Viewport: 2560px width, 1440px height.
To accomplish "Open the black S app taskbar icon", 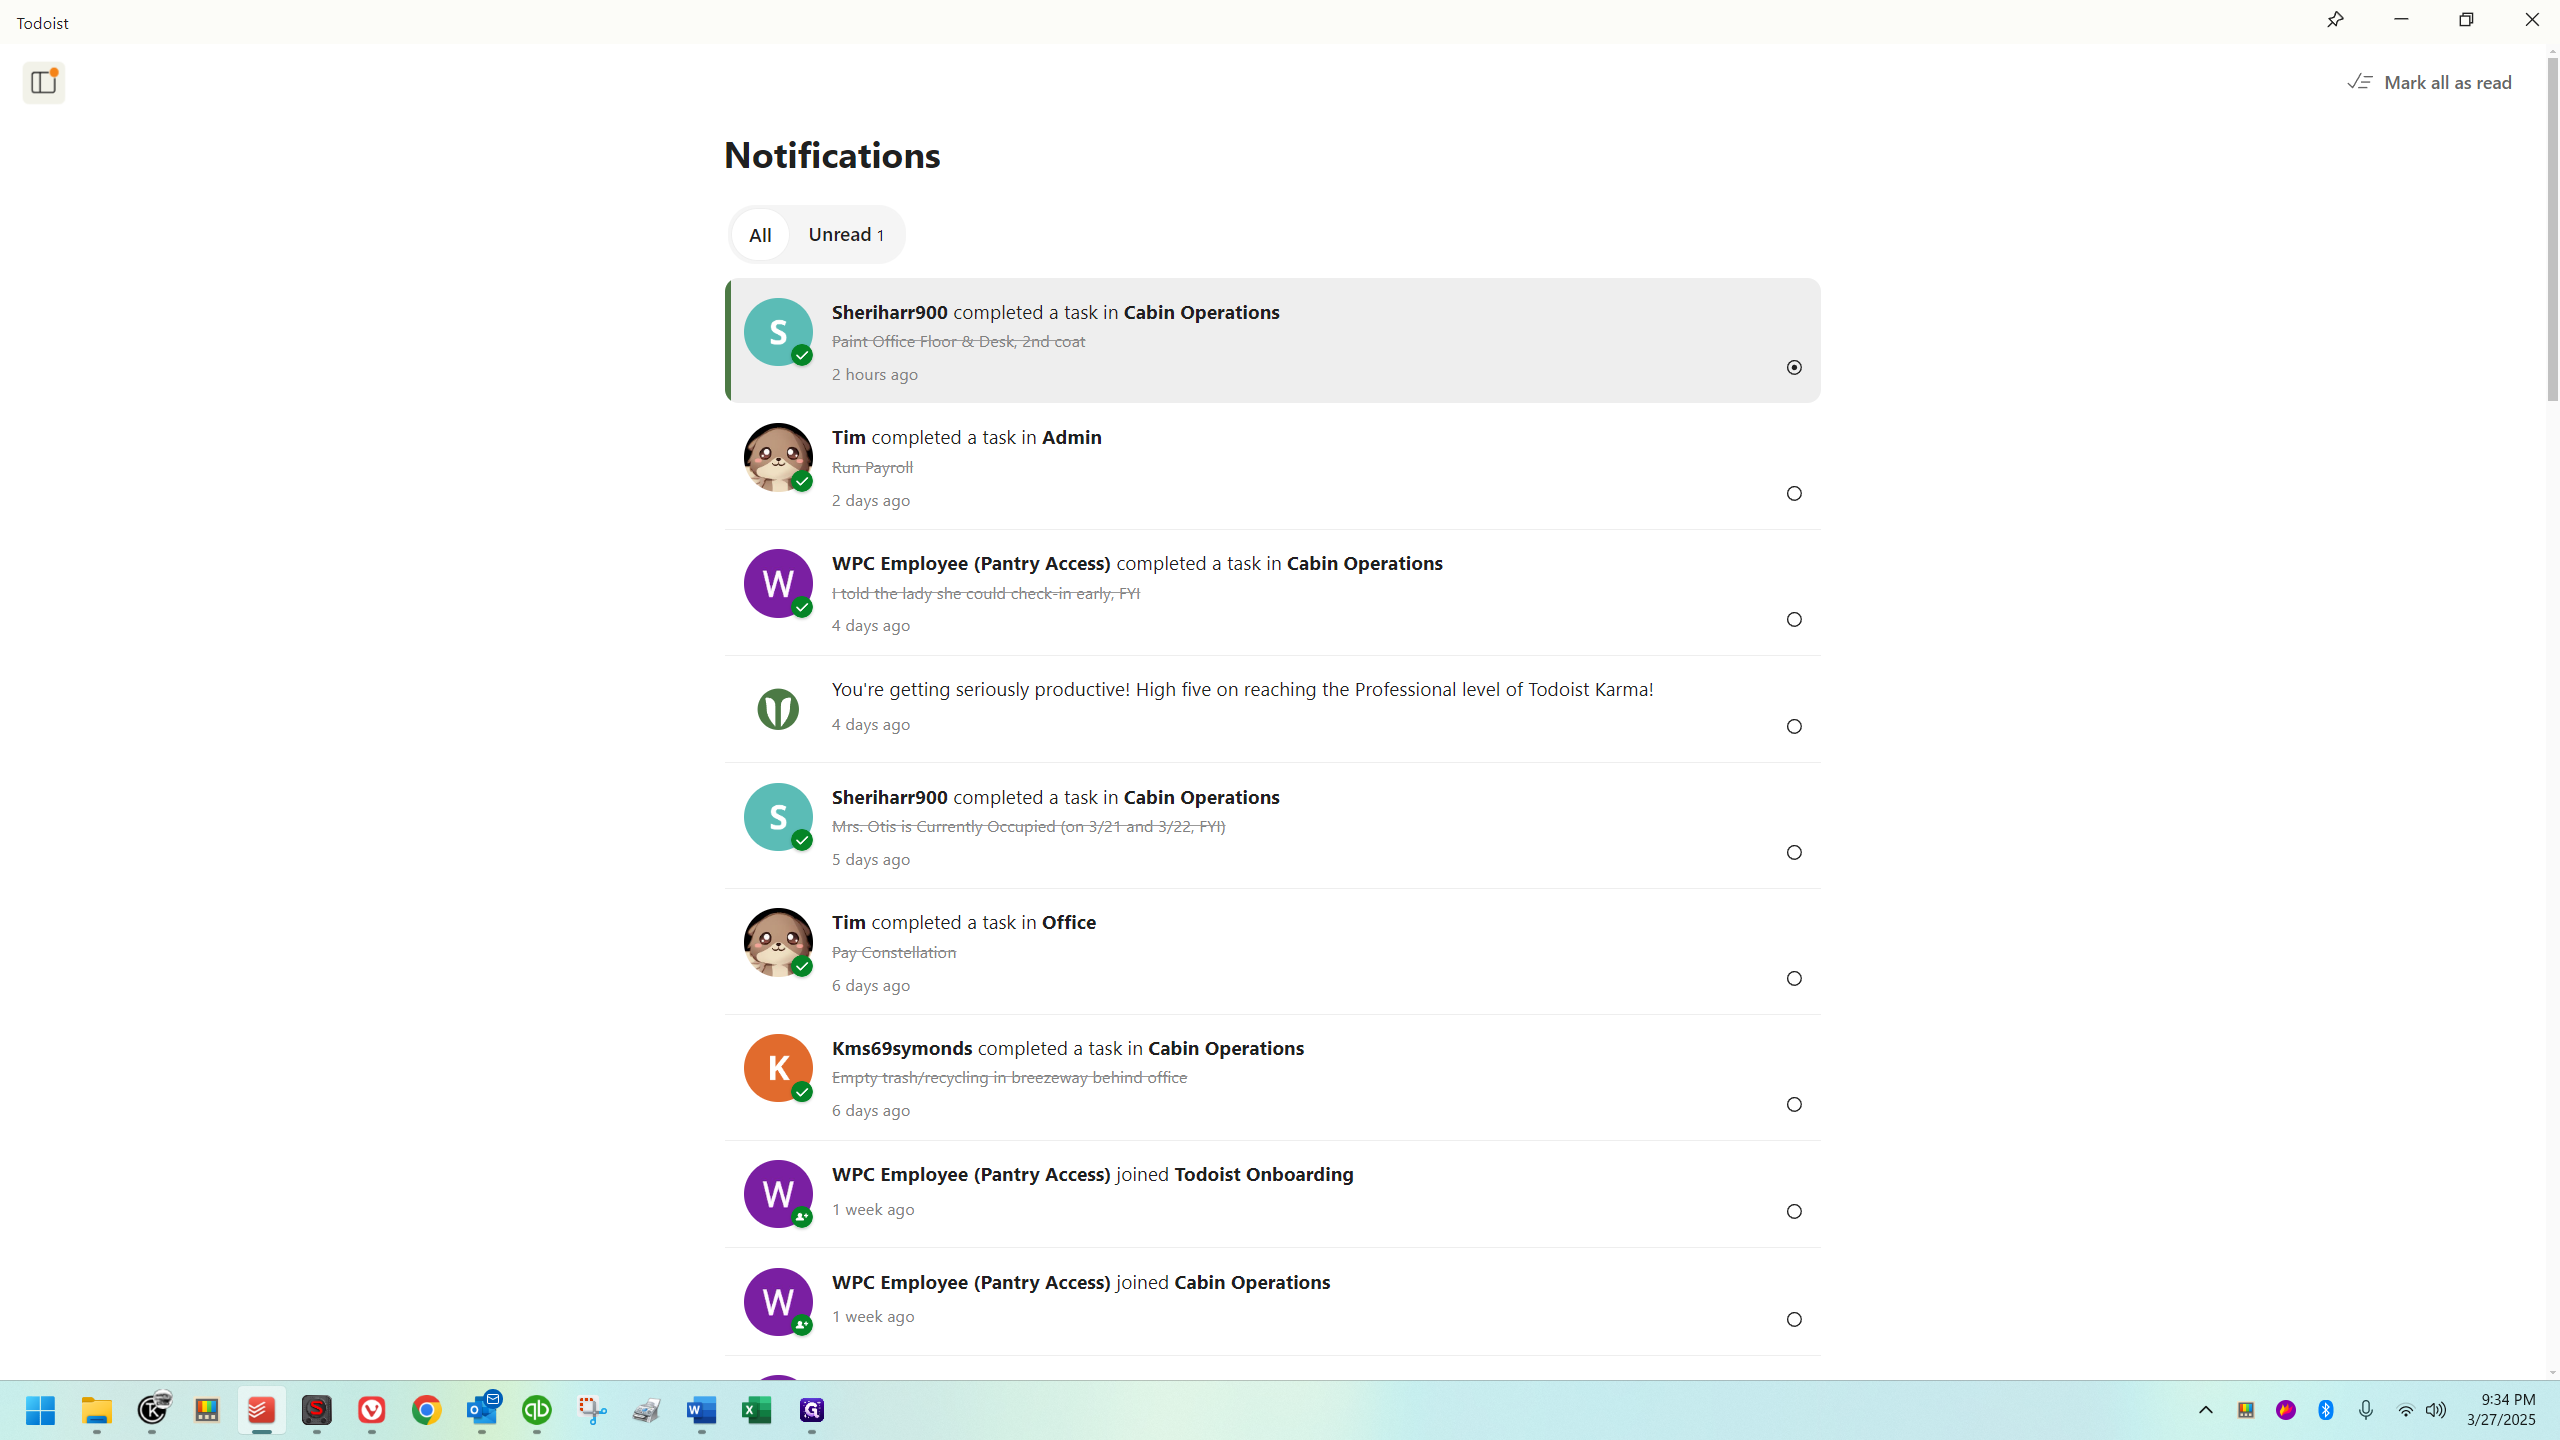I will (x=316, y=1410).
